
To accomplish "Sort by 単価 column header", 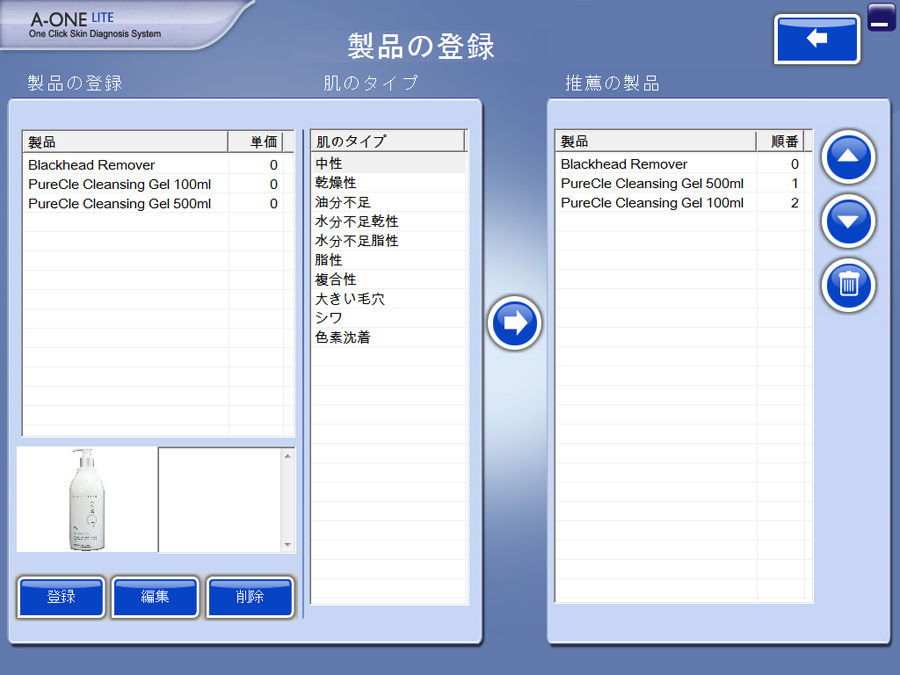I will [255, 142].
